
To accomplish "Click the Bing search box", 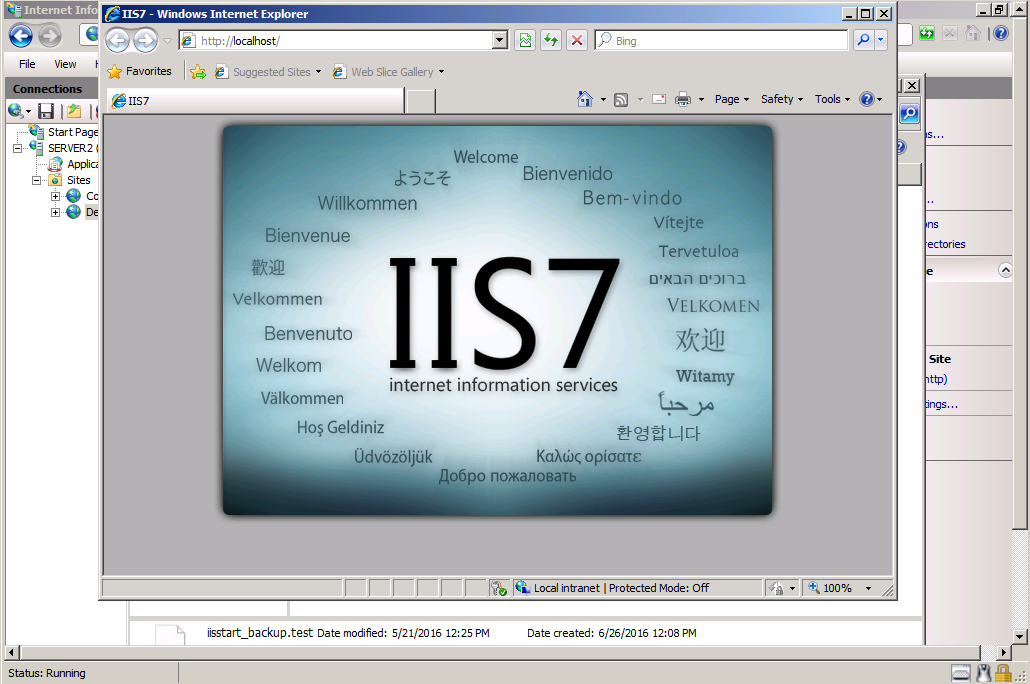I will (721, 41).
